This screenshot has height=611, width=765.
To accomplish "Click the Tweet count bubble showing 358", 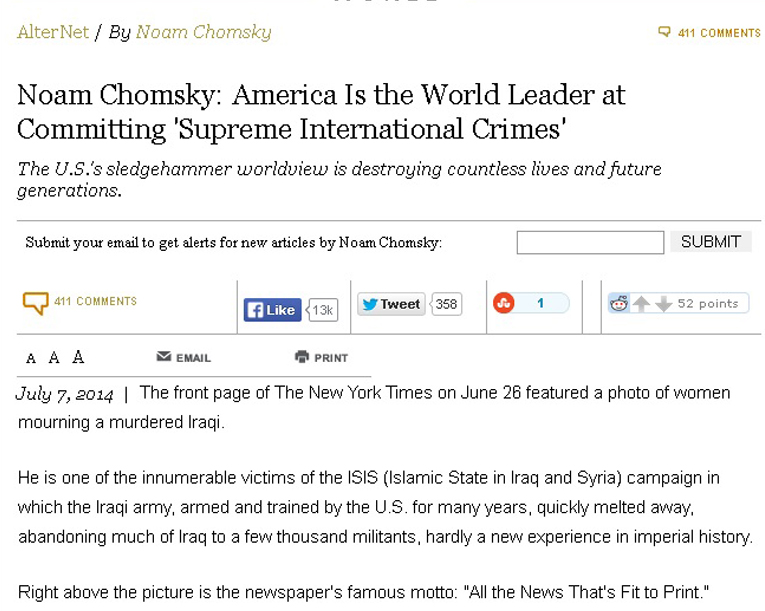I will point(446,305).
